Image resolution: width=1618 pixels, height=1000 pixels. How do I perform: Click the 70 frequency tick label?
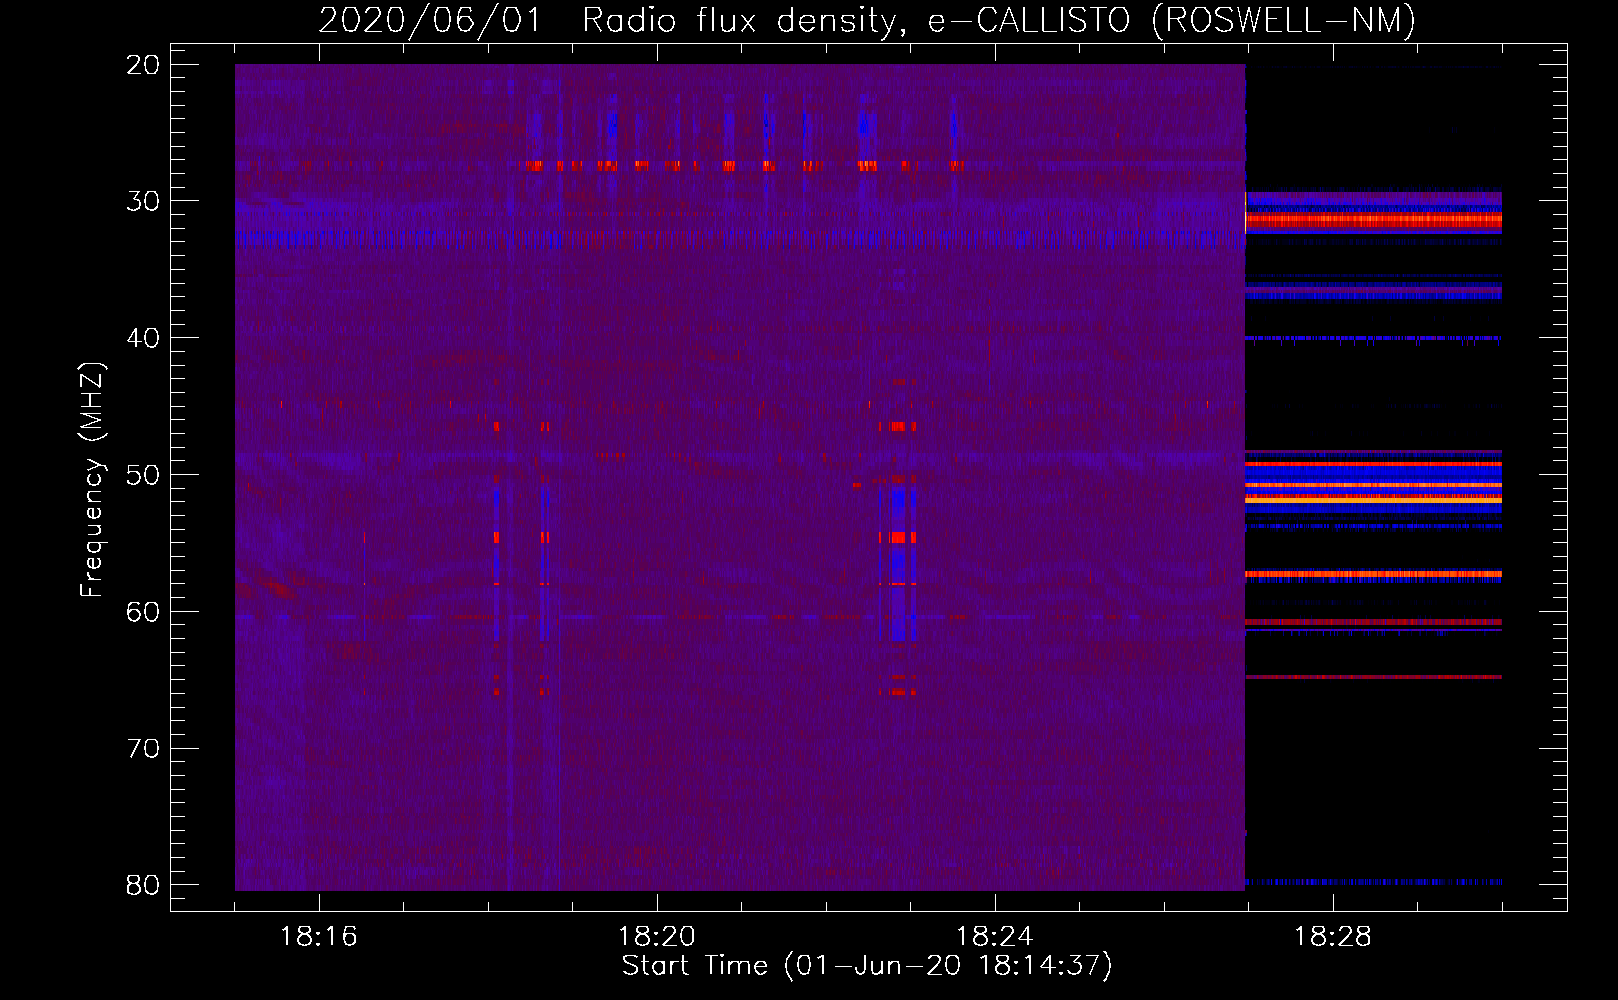click(x=144, y=749)
